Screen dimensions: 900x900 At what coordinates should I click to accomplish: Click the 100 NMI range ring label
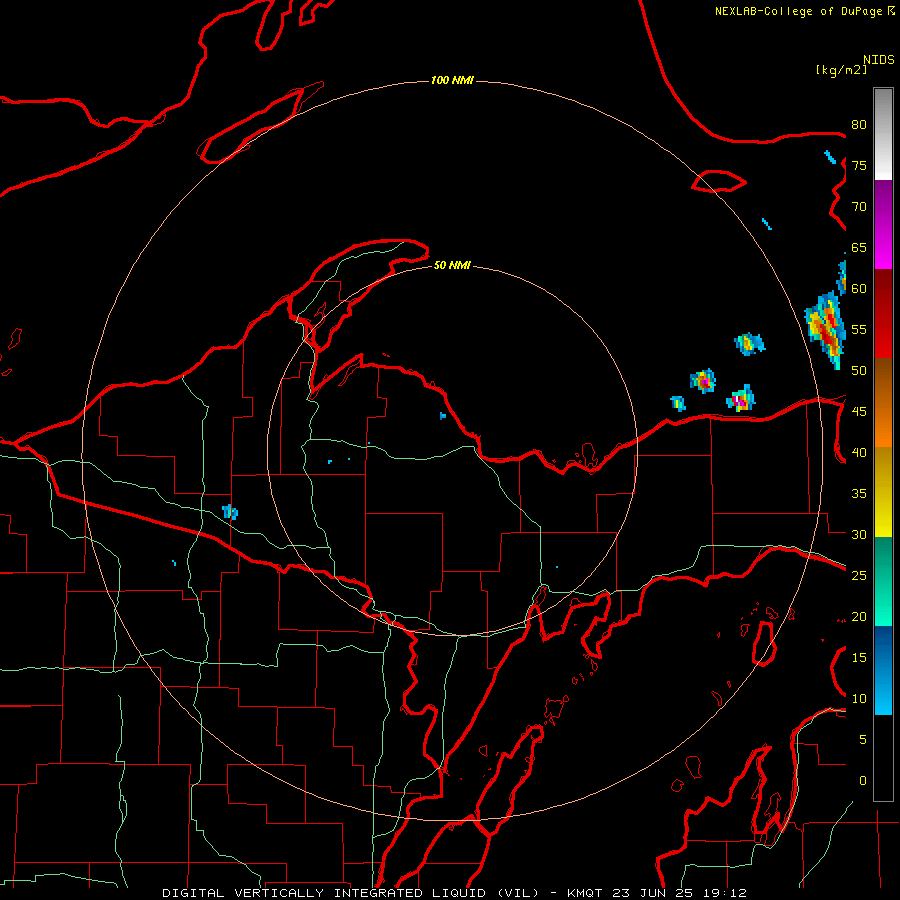[452, 80]
